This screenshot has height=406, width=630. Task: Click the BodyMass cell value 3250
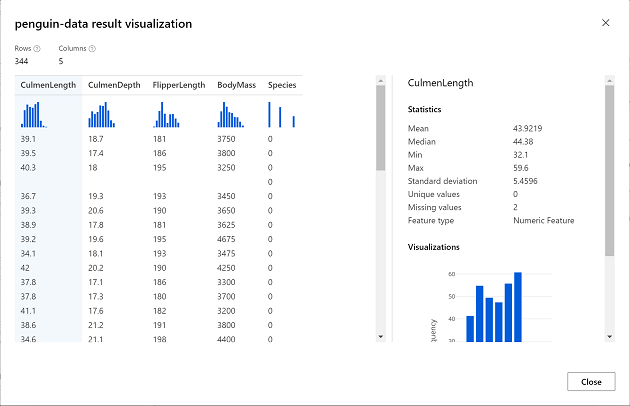pos(226,168)
